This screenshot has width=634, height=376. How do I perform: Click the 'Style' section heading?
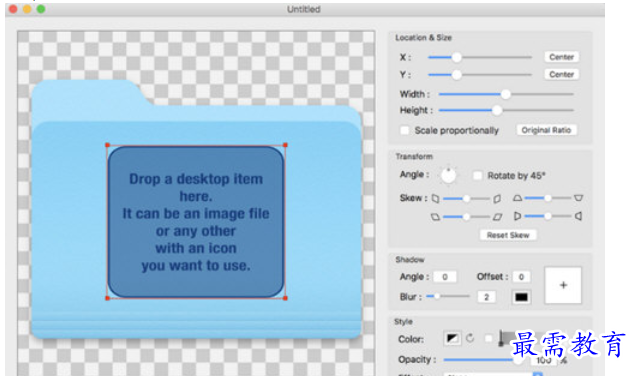pos(403,322)
